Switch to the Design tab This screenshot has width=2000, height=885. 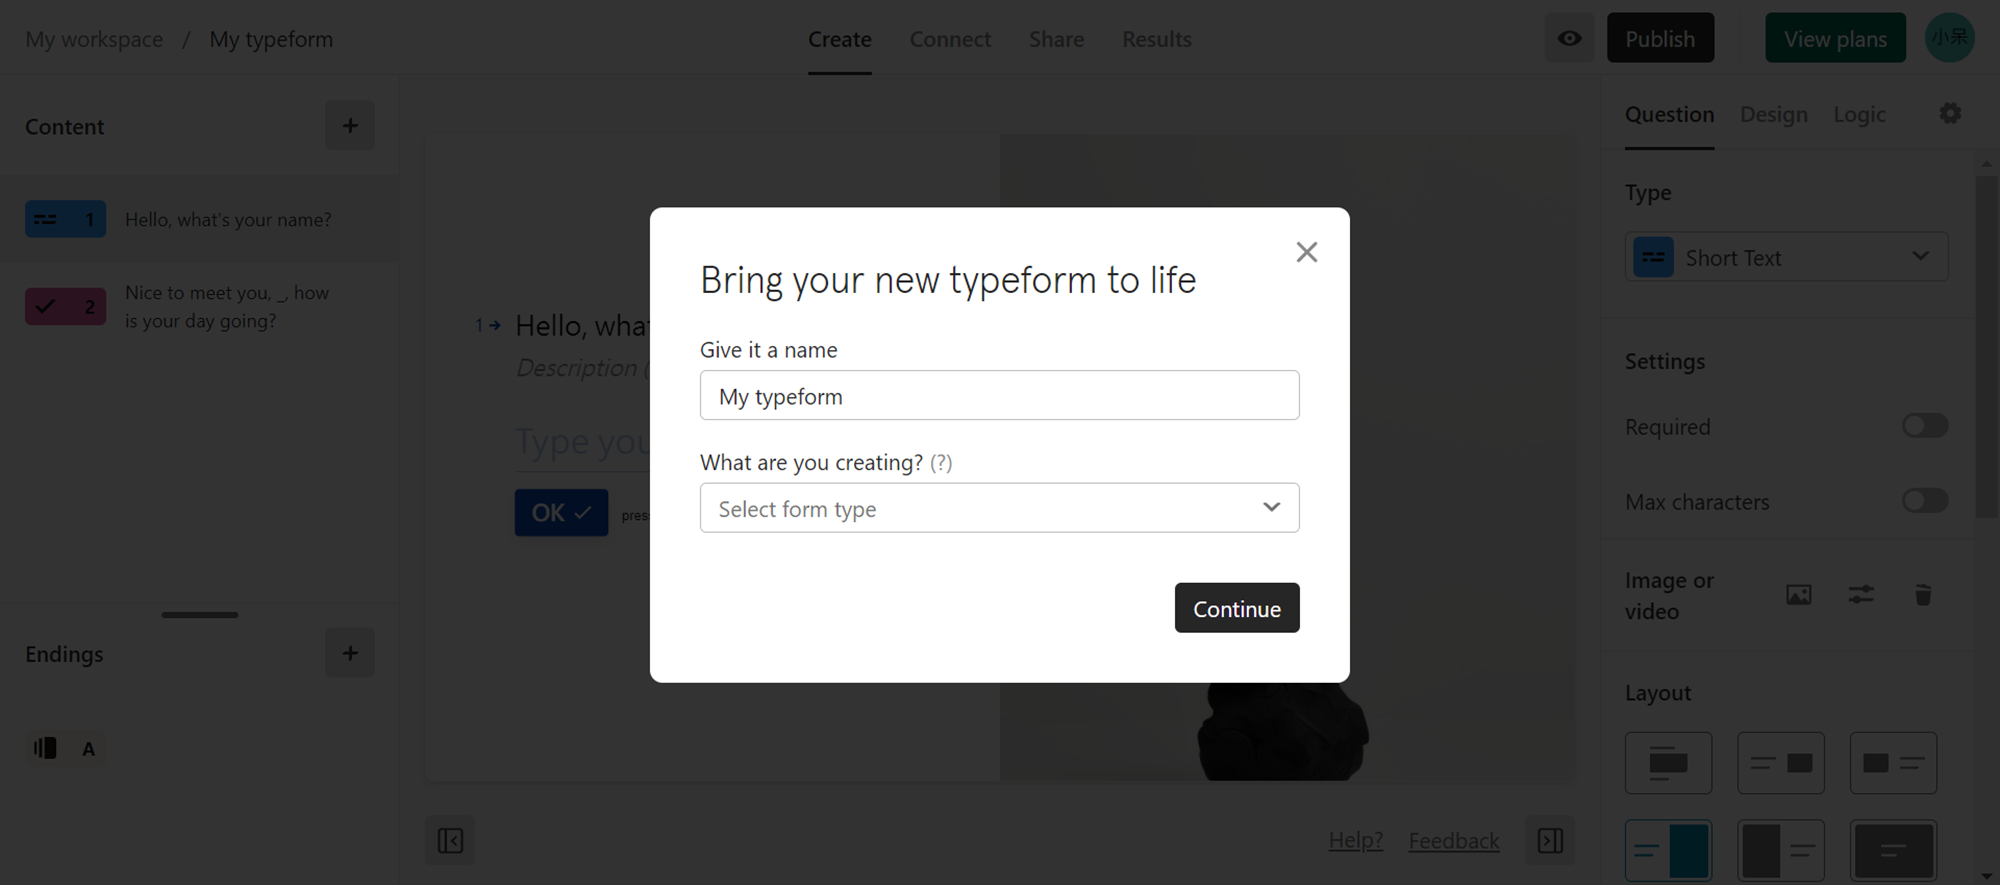tap(1774, 114)
